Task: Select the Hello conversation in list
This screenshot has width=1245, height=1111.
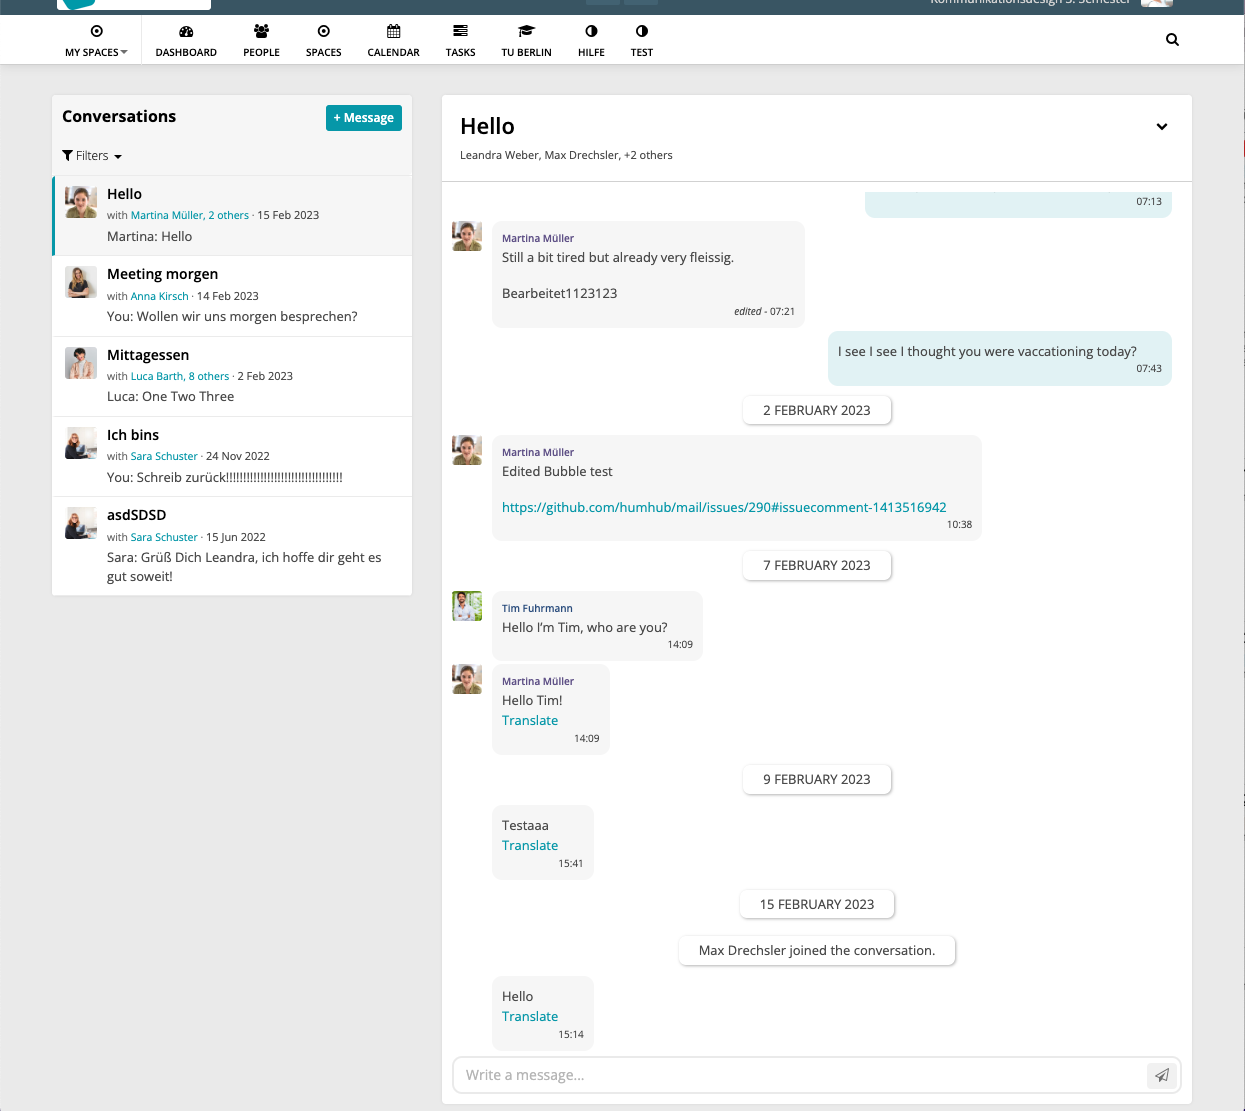Action: 232,215
